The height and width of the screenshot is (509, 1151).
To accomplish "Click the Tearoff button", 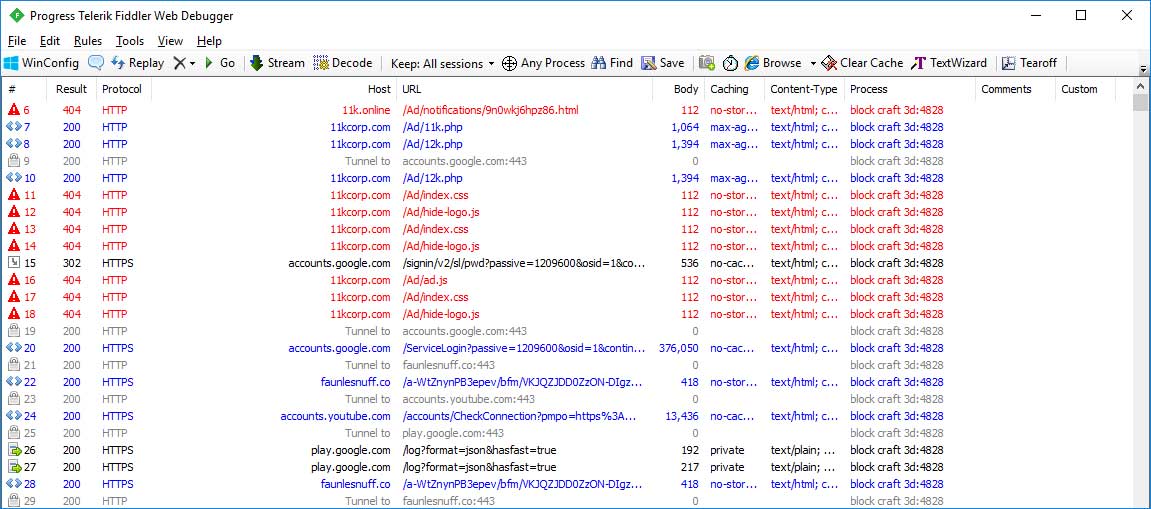I will pyautogui.click(x=1029, y=63).
